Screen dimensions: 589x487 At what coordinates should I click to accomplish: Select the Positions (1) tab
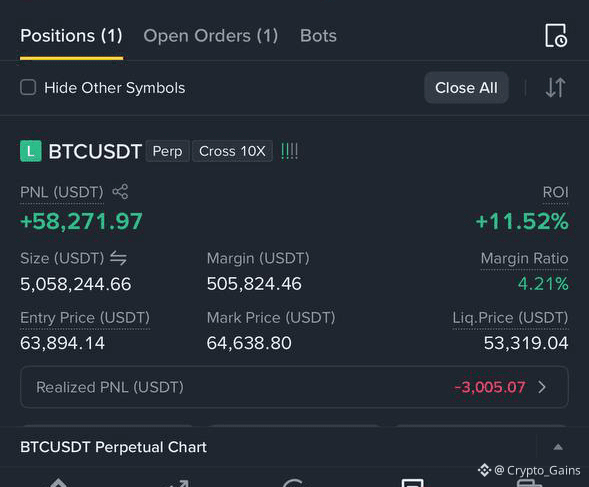pos(71,36)
